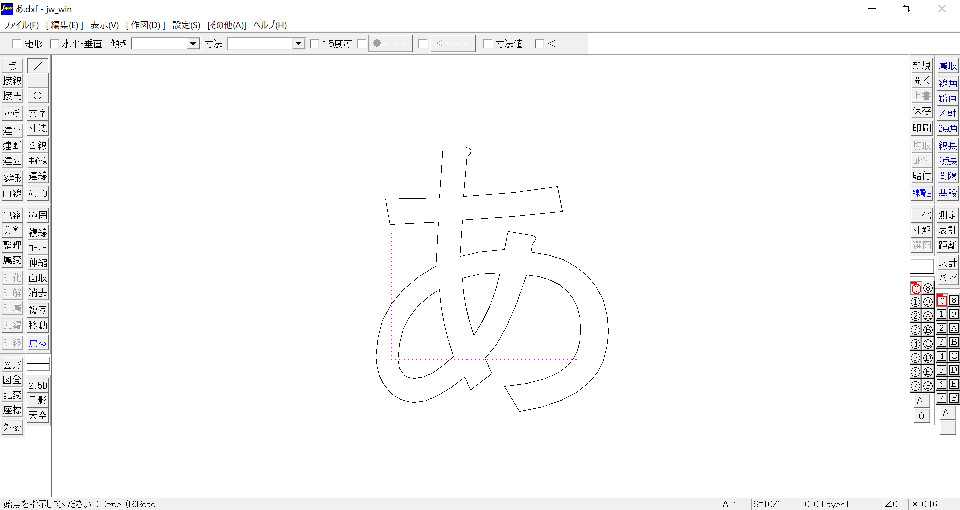Select the 複写 copy tool
The height and width of the screenshot is (510, 960).
pyautogui.click(x=38, y=310)
